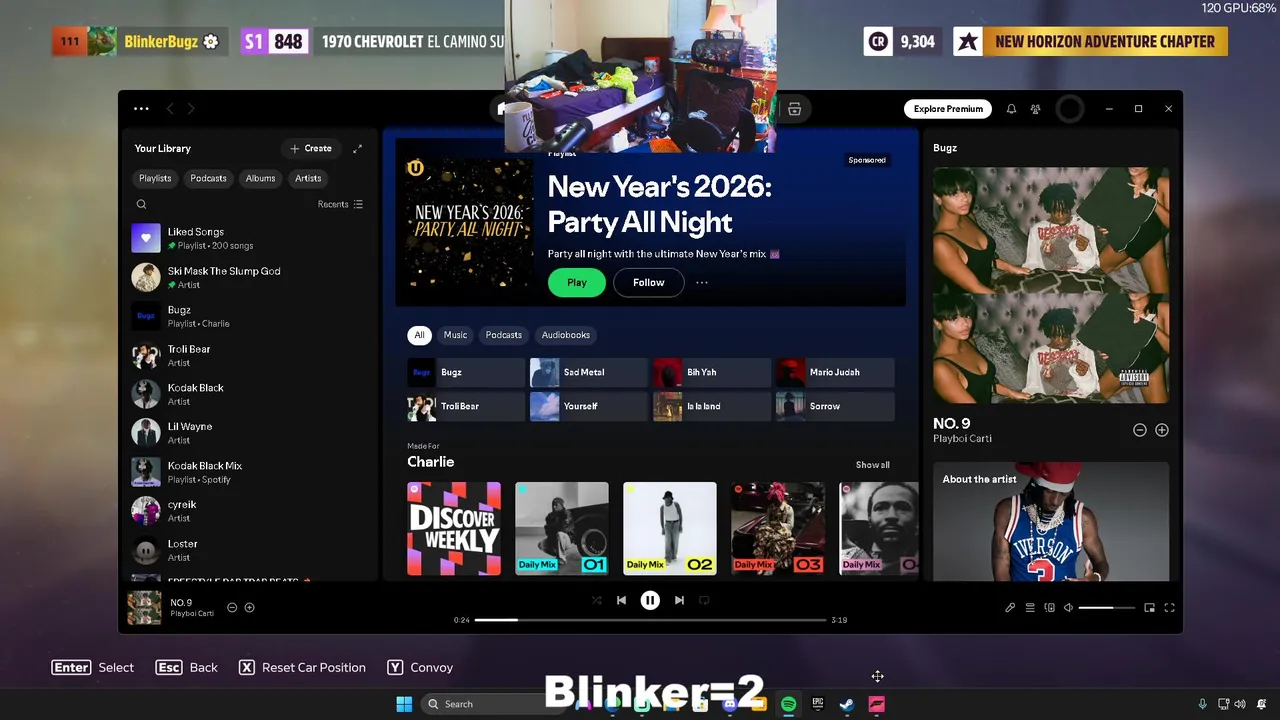
Task: Open more options beside Follow button
Action: [702, 282]
